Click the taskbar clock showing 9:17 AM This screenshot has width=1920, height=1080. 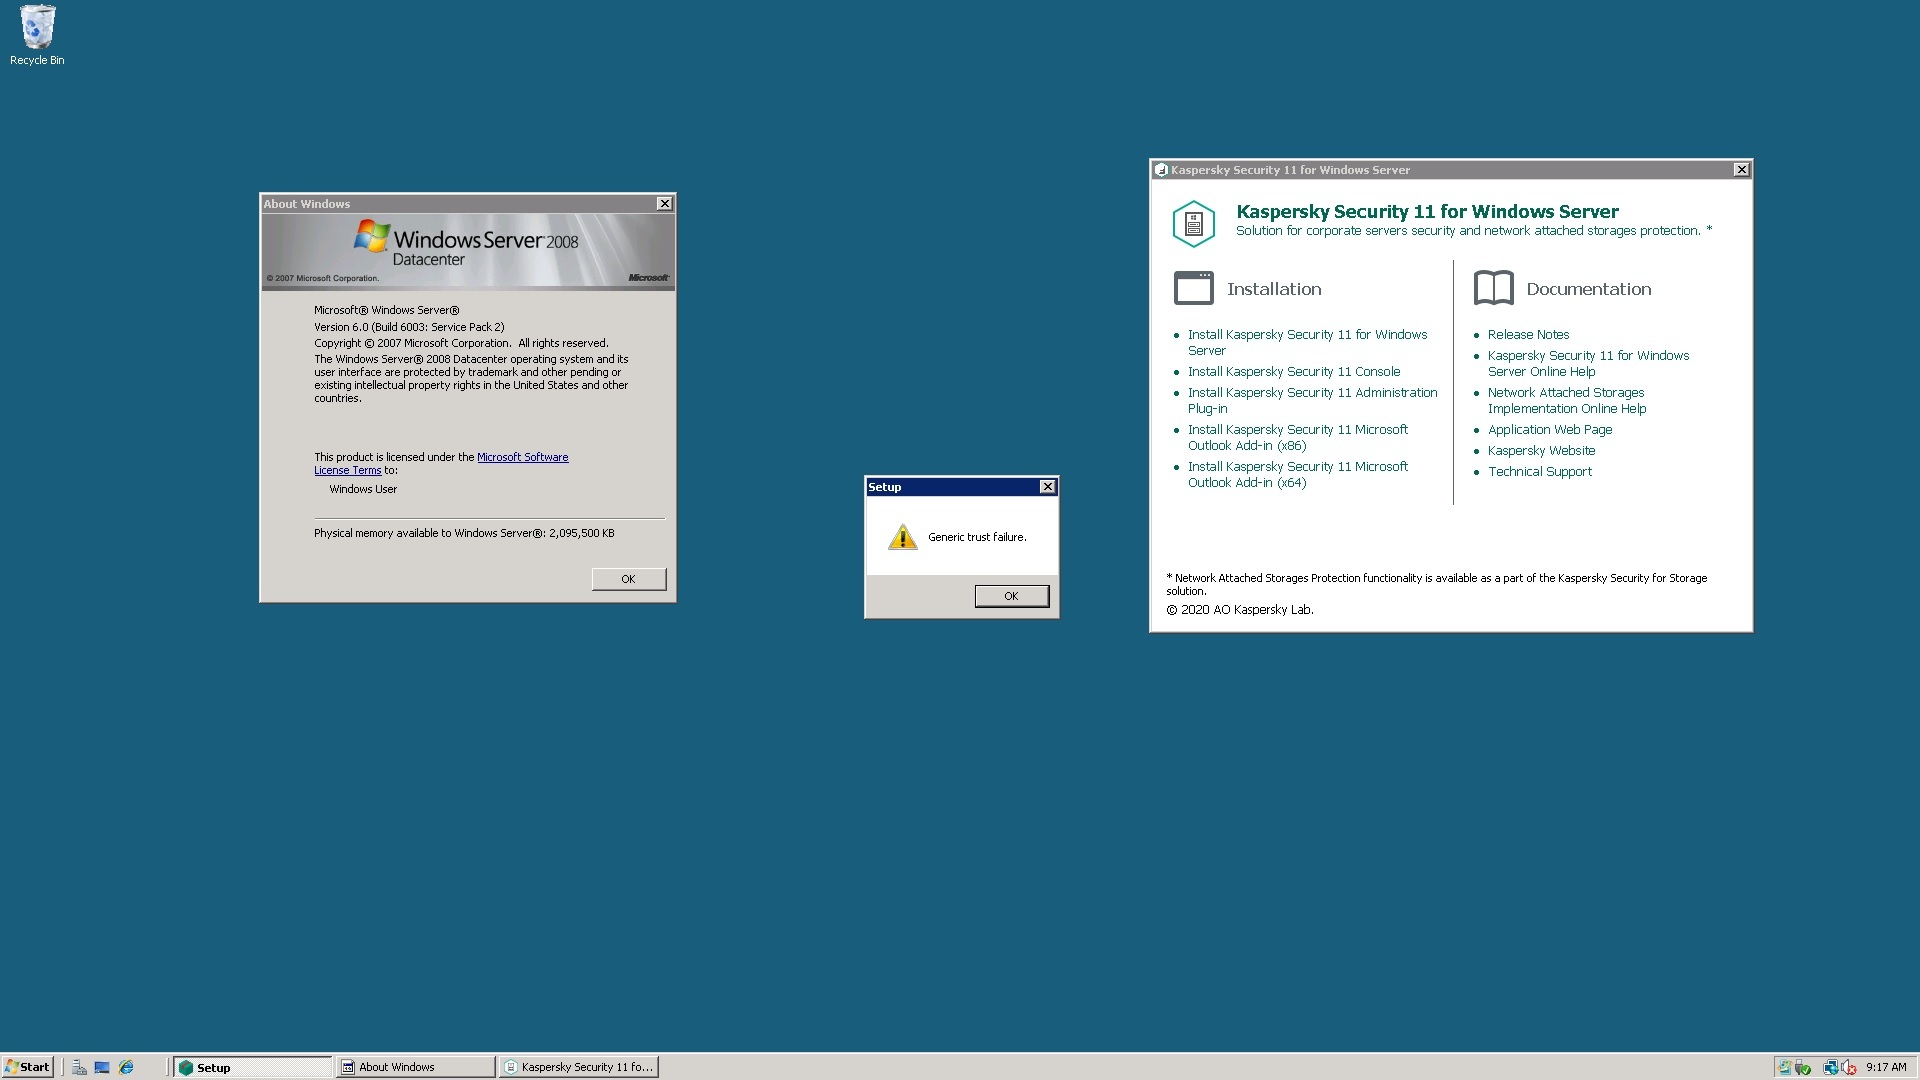pyautogui.click(x=1886, y=1067)
